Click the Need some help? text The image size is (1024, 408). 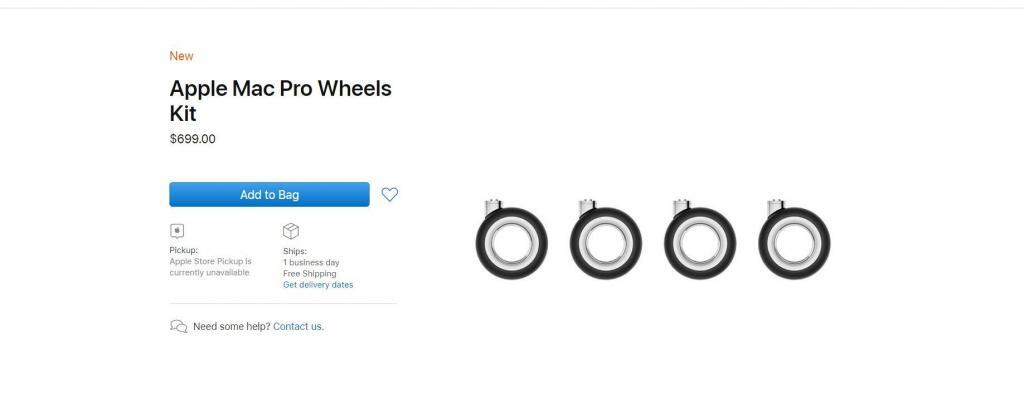(x=231, y=326)
